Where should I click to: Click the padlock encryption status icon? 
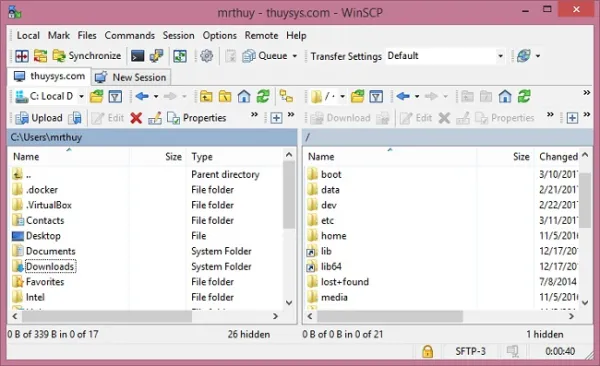pyautogui.click(x=427, y=351)
